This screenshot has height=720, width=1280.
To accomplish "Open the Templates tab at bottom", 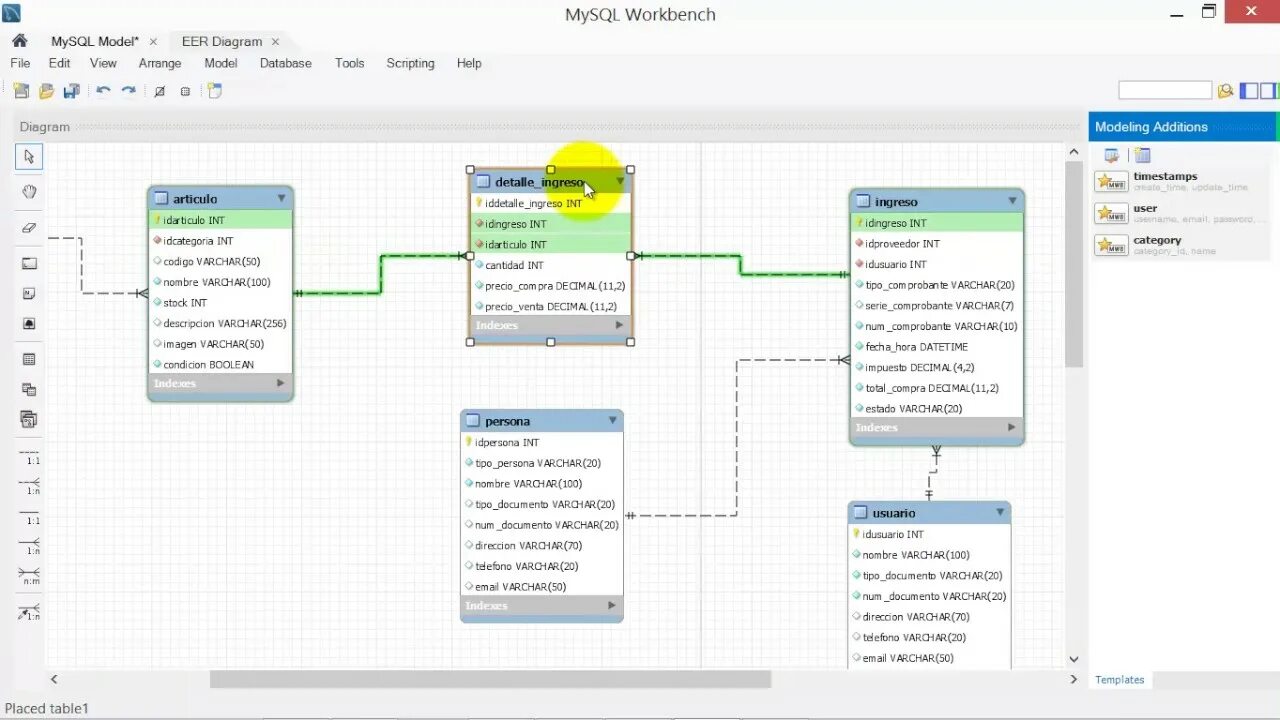I will [x=1119, y=680].
